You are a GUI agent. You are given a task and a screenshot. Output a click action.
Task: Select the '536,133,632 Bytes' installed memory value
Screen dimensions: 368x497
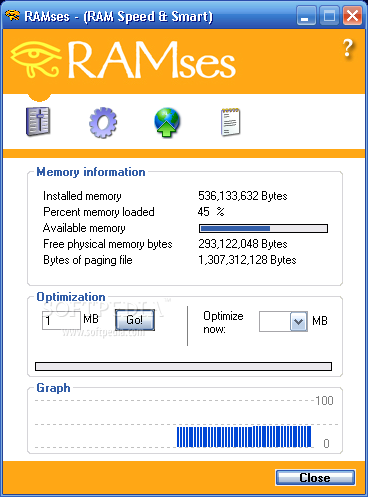243,196
